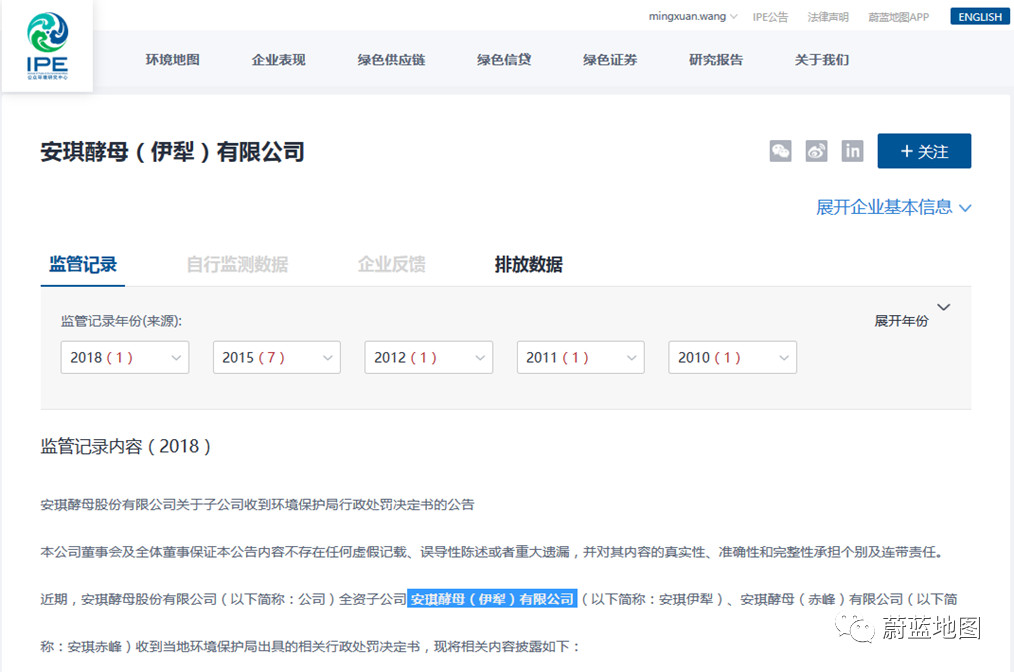1014x672 pixels.
Task: Open mingxuan.wang account dropdown
Action: pos(693,17)
